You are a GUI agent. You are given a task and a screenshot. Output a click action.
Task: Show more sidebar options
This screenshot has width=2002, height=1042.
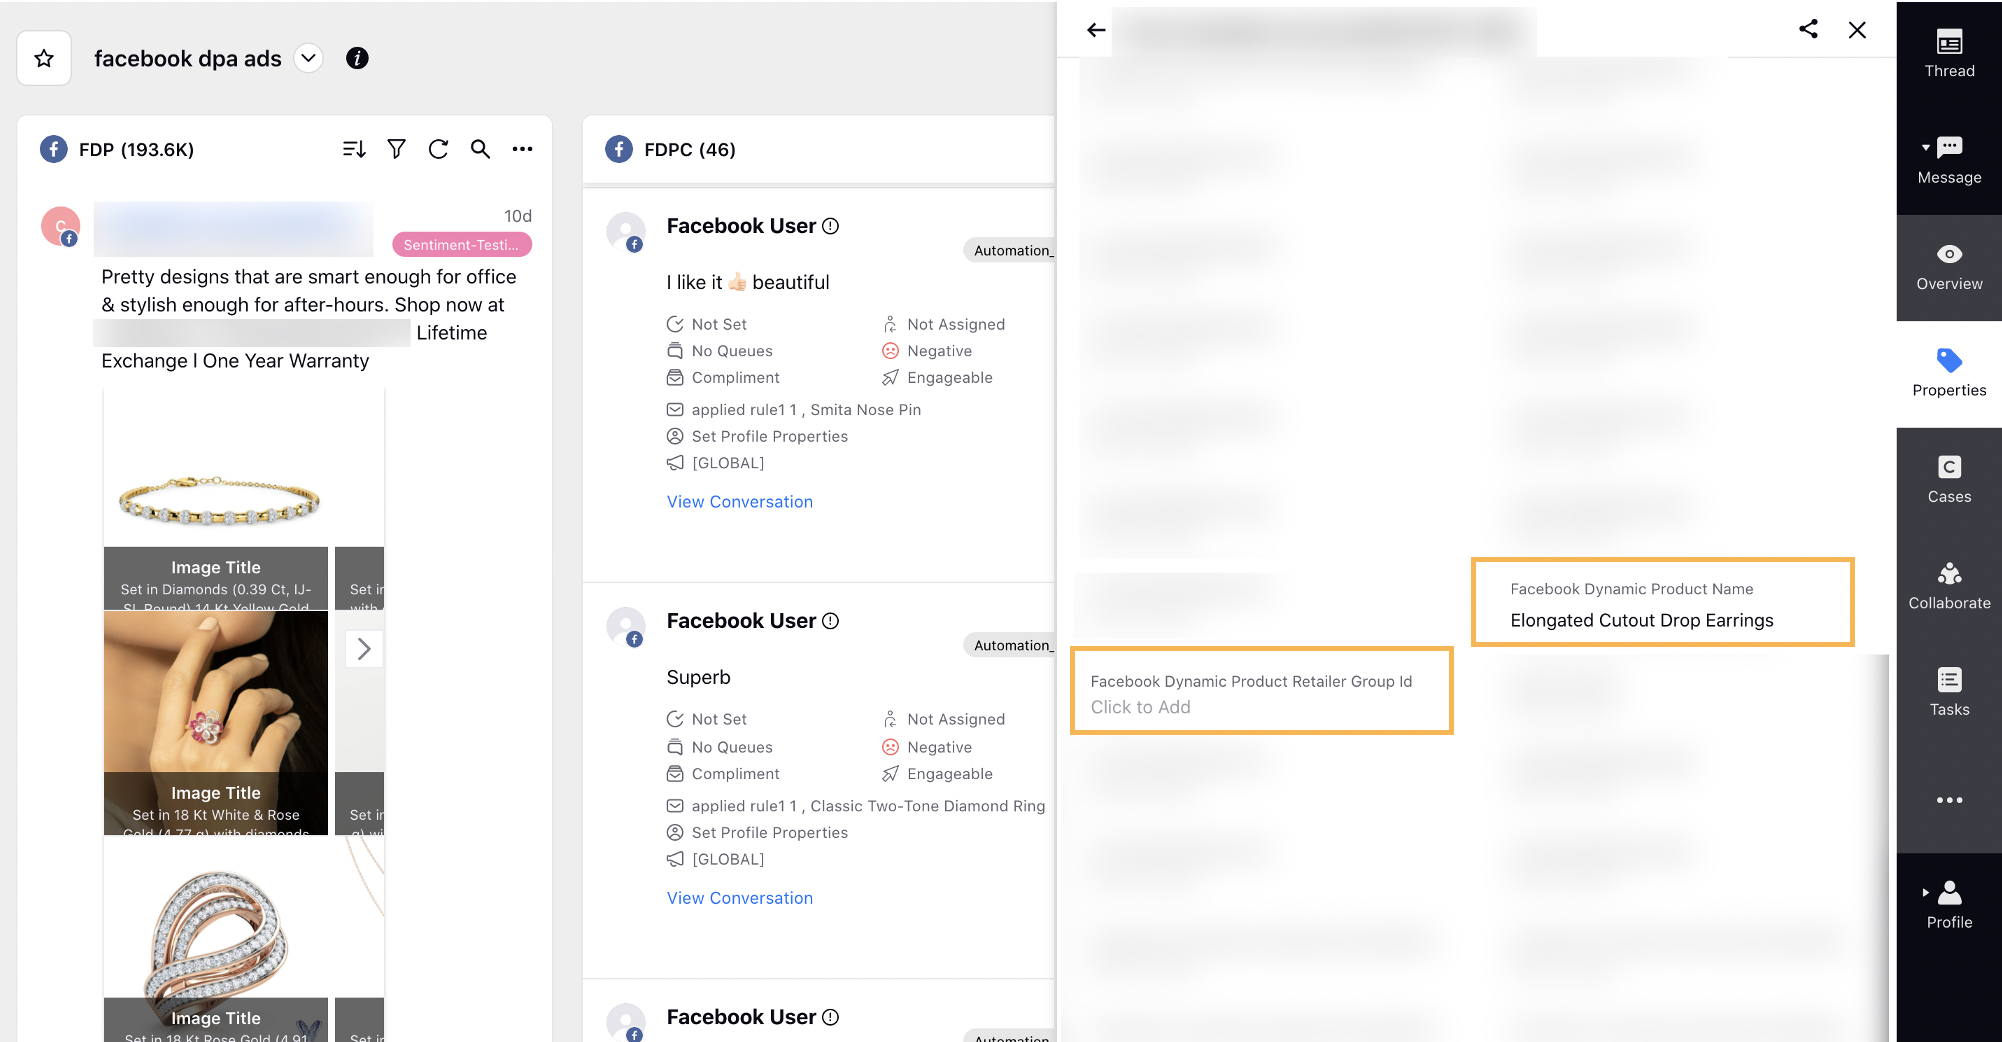click(x=1948, y=800)
